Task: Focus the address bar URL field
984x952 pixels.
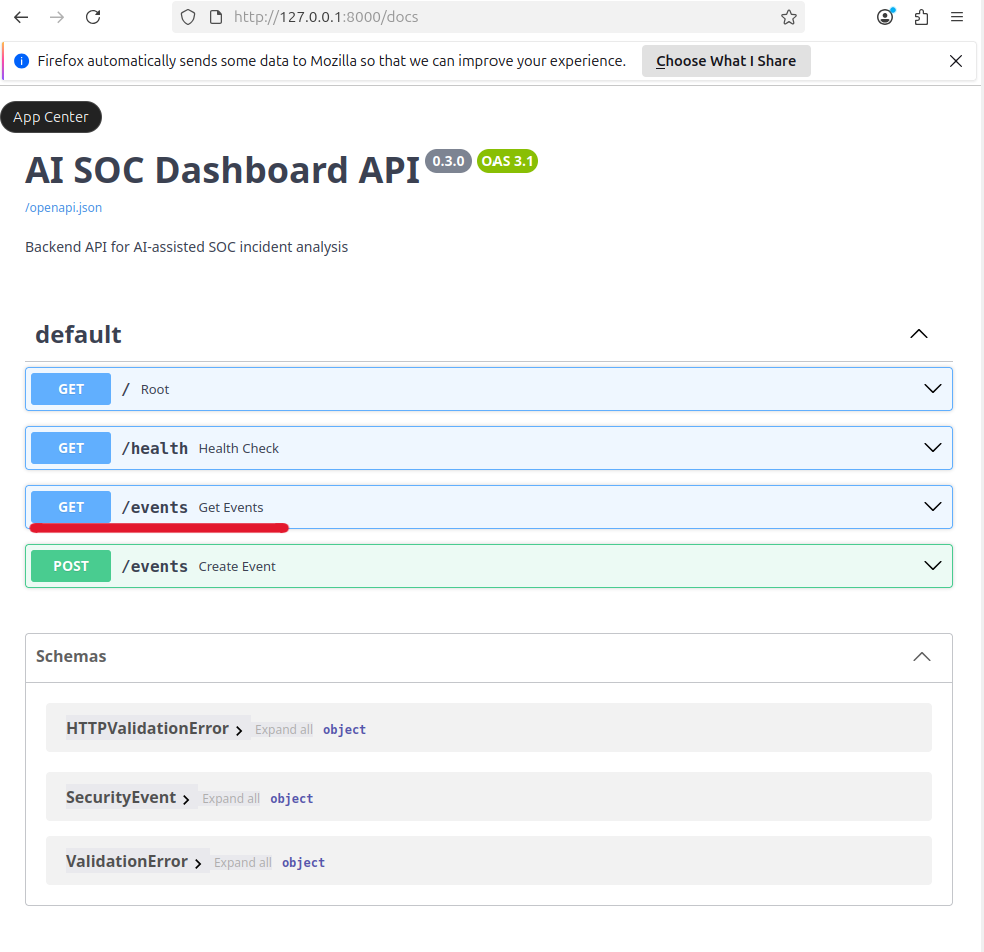Action: [x=488, y=17]
